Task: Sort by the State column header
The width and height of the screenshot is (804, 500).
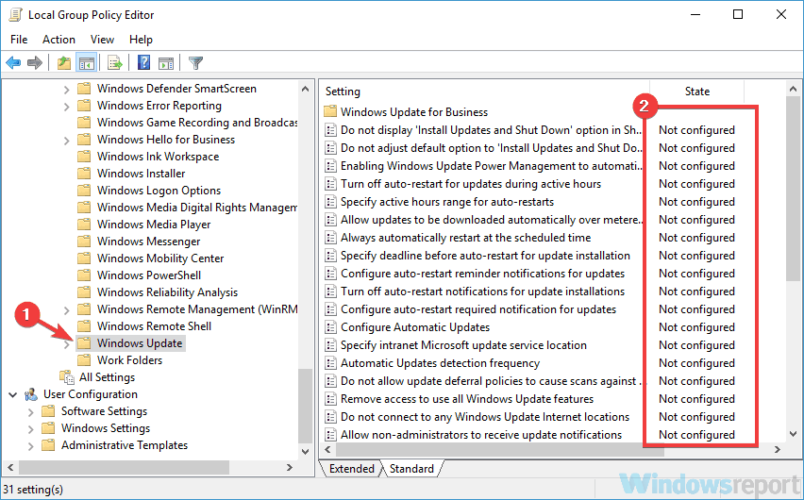Action: (696, 91)
